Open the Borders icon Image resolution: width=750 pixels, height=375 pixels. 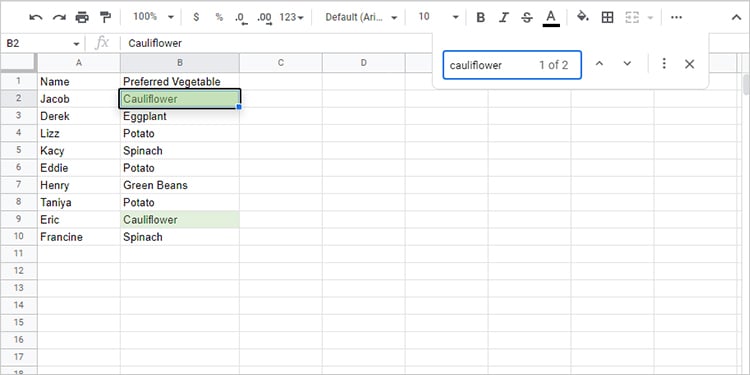tap(607, 18)
